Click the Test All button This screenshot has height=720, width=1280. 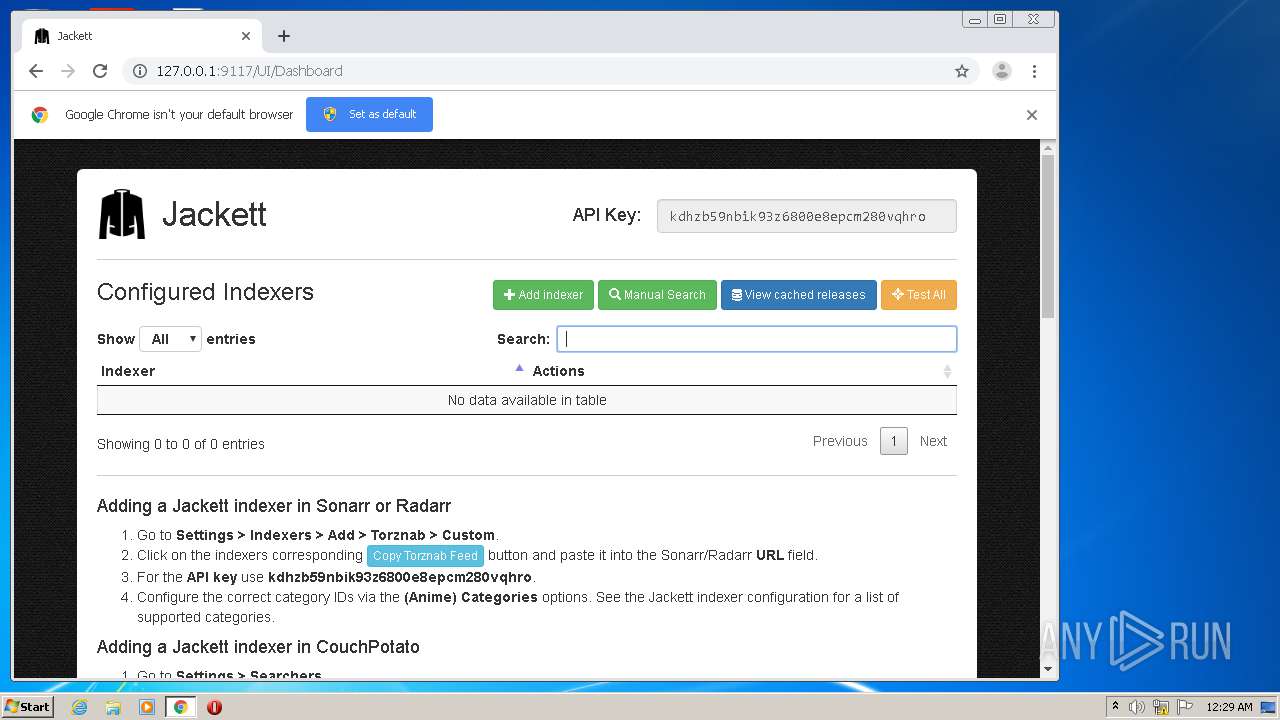pos(919,295)
